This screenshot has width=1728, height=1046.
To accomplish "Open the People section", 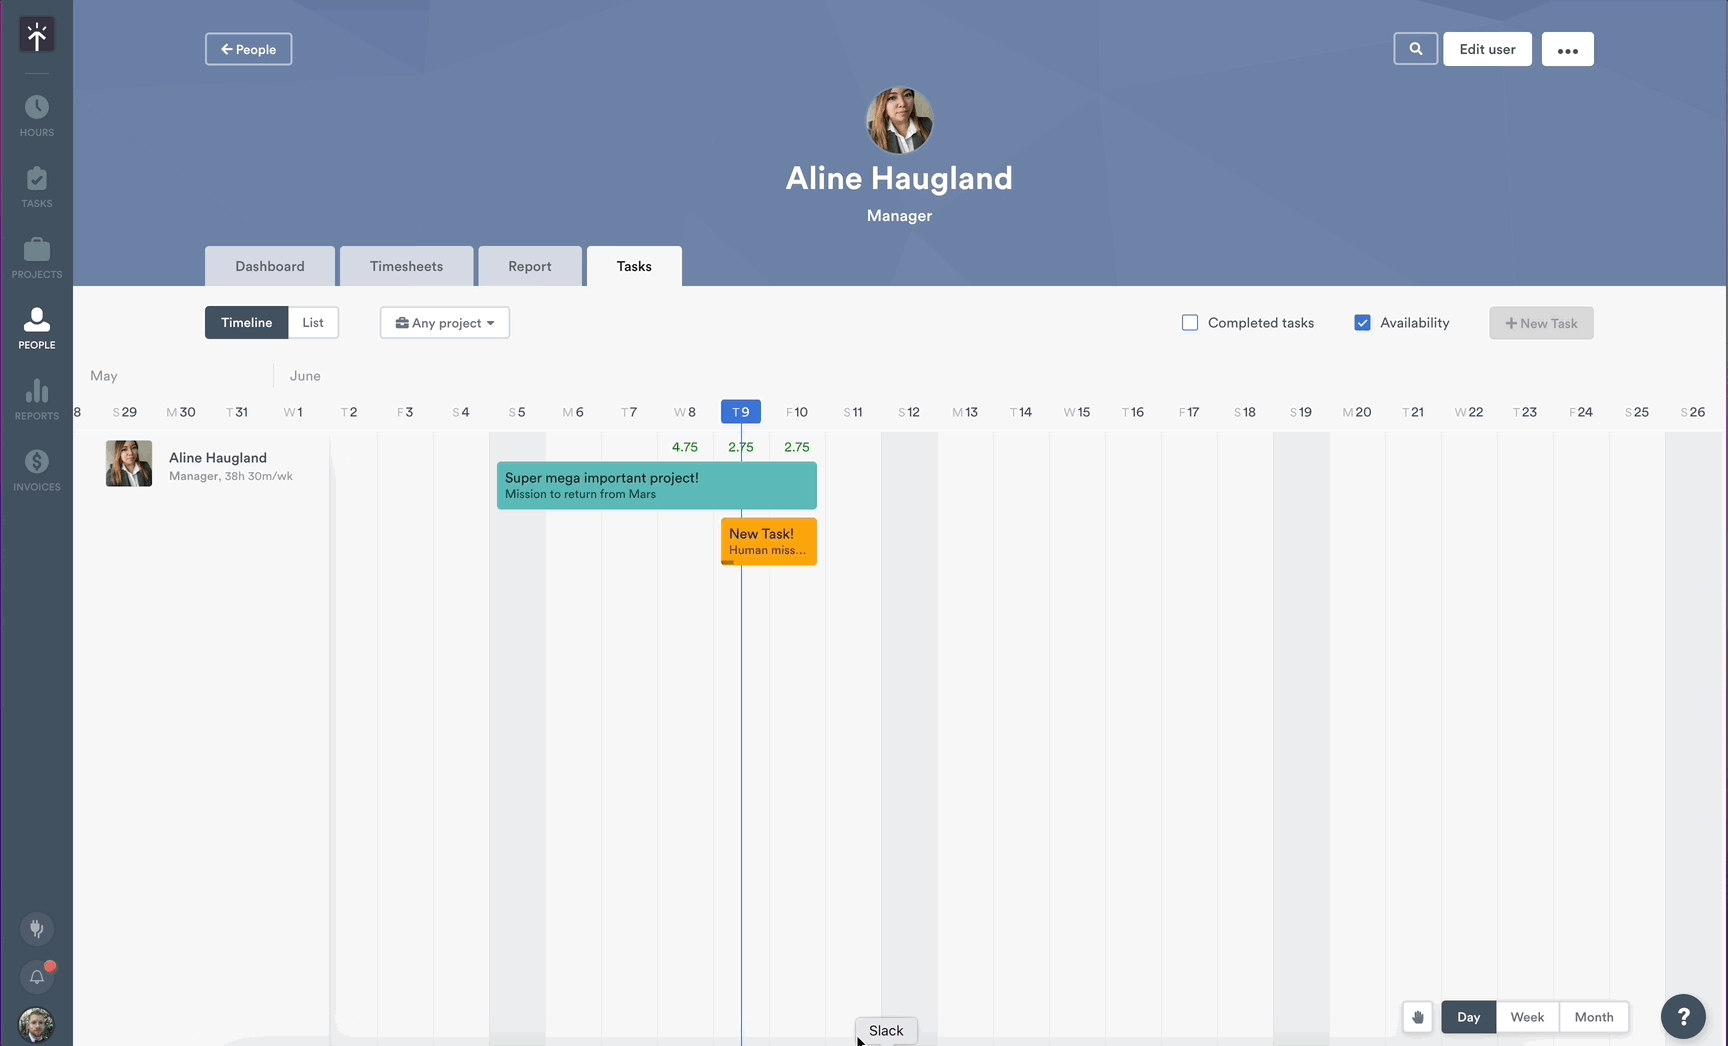I will (x=37, y=325).
